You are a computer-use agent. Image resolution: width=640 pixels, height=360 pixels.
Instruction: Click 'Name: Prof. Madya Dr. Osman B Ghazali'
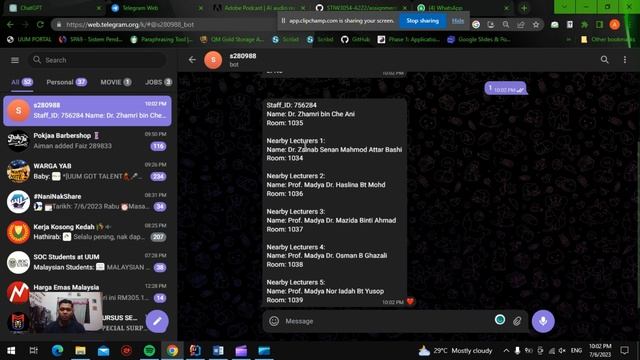[x=327, y=256]
